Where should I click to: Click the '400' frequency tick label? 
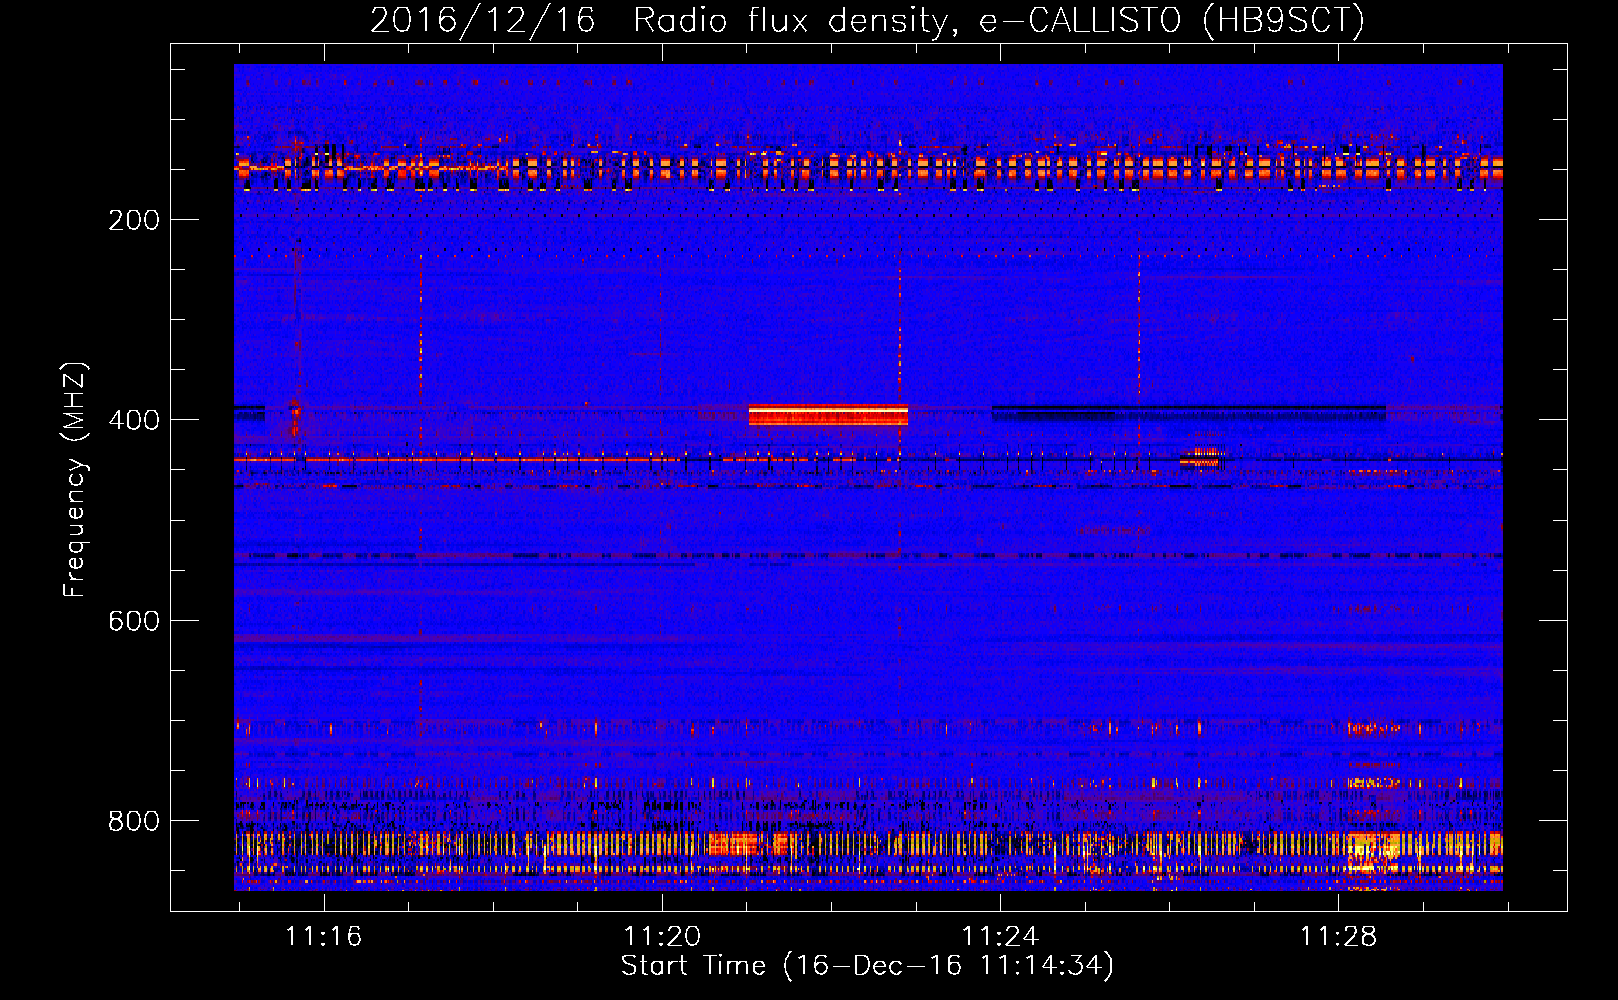click(x=134, y=420)
